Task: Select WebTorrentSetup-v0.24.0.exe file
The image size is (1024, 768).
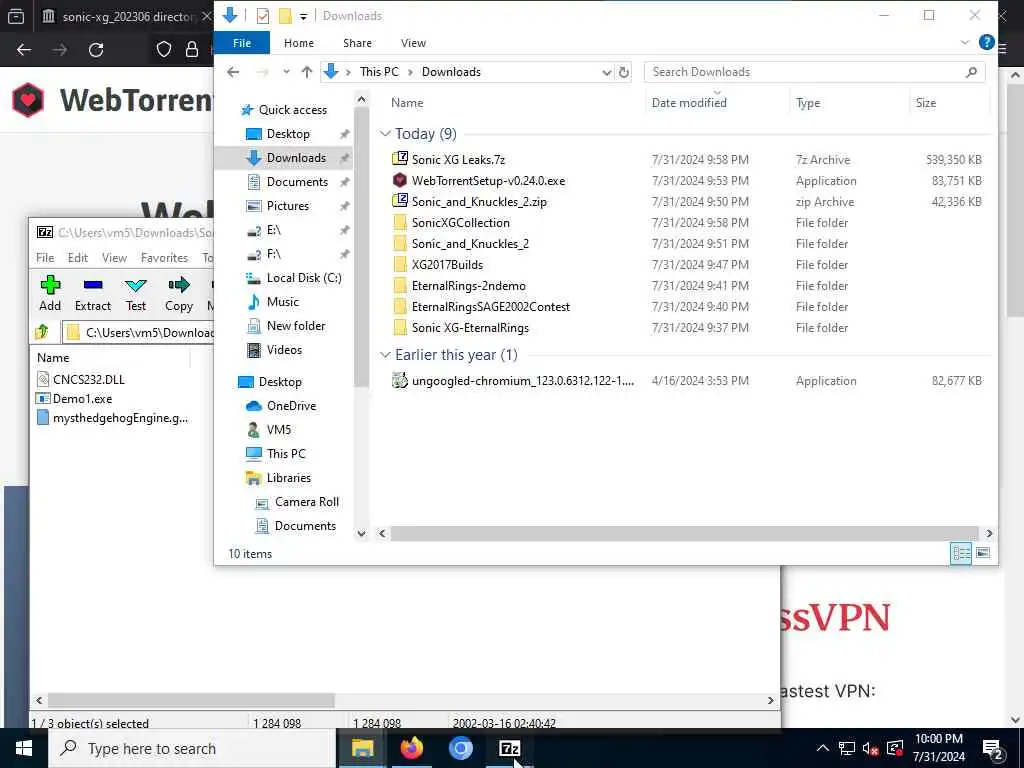Action: pyautogui.click(x=488, y=181)
